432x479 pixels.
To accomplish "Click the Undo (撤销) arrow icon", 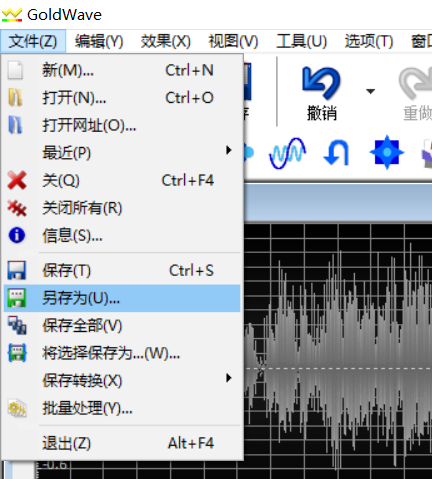I will (x=321, y=83).
